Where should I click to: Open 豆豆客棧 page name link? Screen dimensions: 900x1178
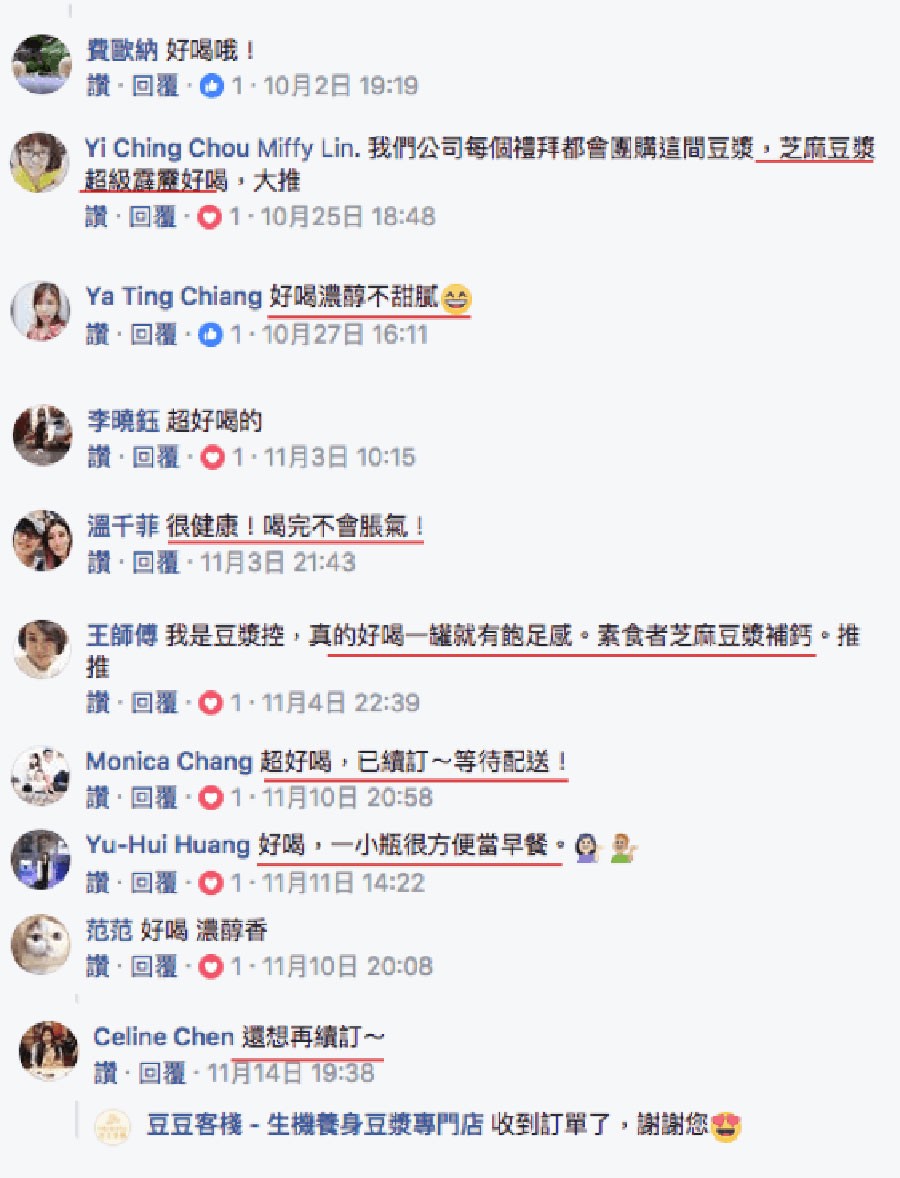click(315, 1125)
